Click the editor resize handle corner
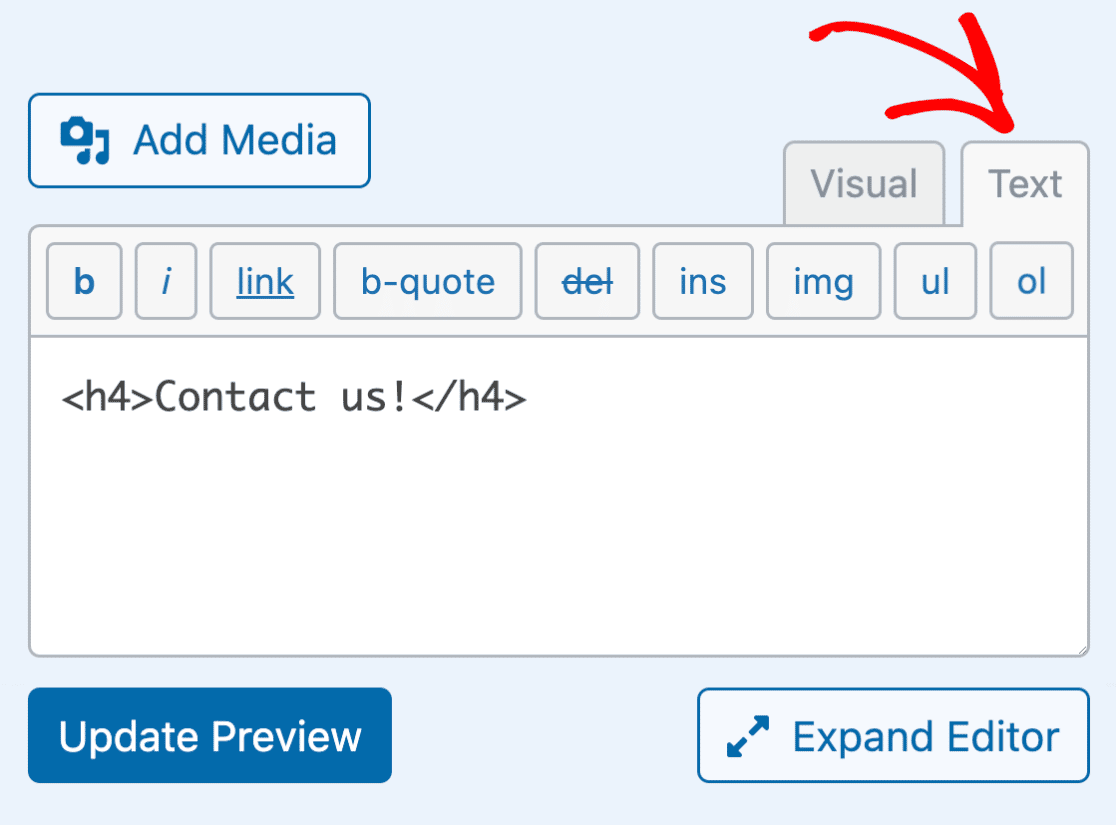The width and height of the screenshot is (1116, 825). coord(1081,649)
